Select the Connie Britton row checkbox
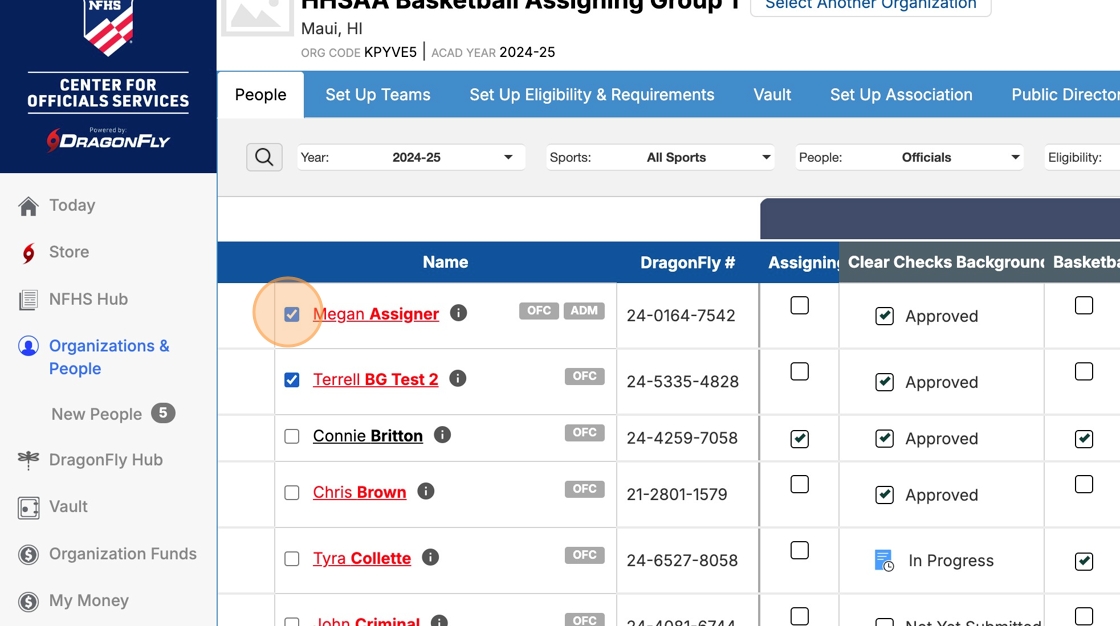Screen dimensions: 1120x626 tap(292, 436)
